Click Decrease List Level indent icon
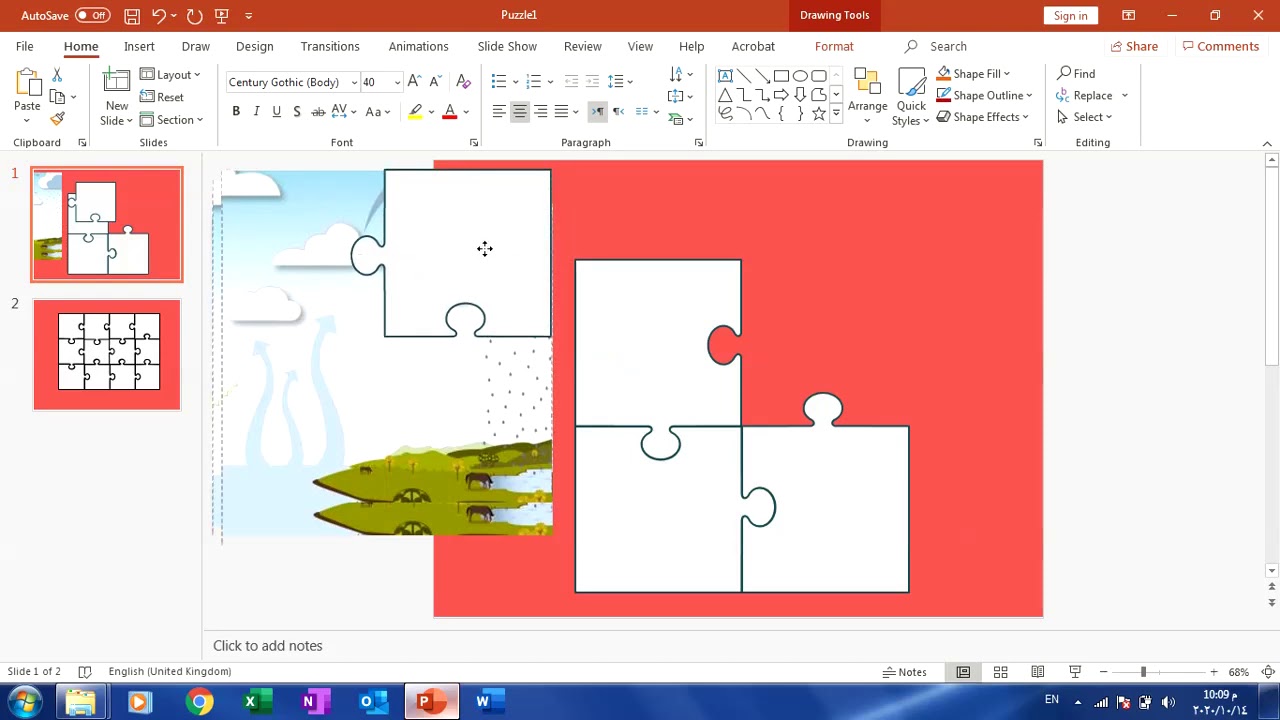Viewport: 1280px width, 720px height. coord(571,81)
